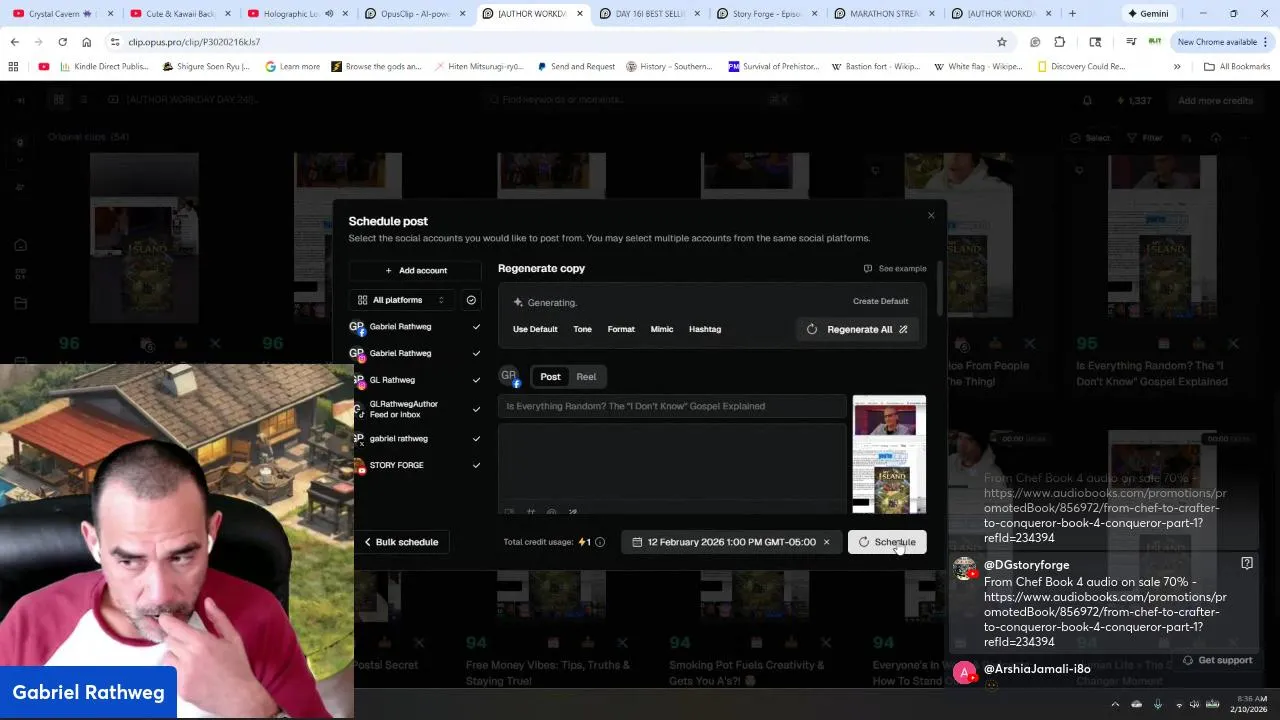
Task: Open the White flag Wikipedia bookmark
Action: 978,67
